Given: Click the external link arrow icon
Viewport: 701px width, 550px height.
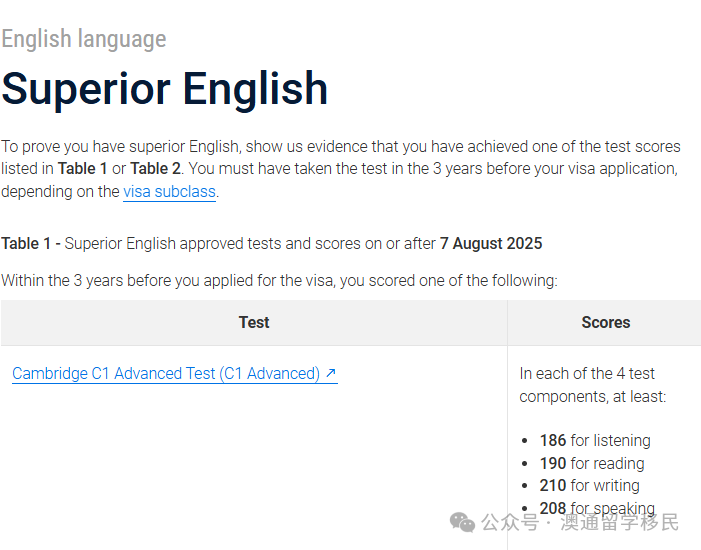Looking at the screenshot, I should pos(331,372).
